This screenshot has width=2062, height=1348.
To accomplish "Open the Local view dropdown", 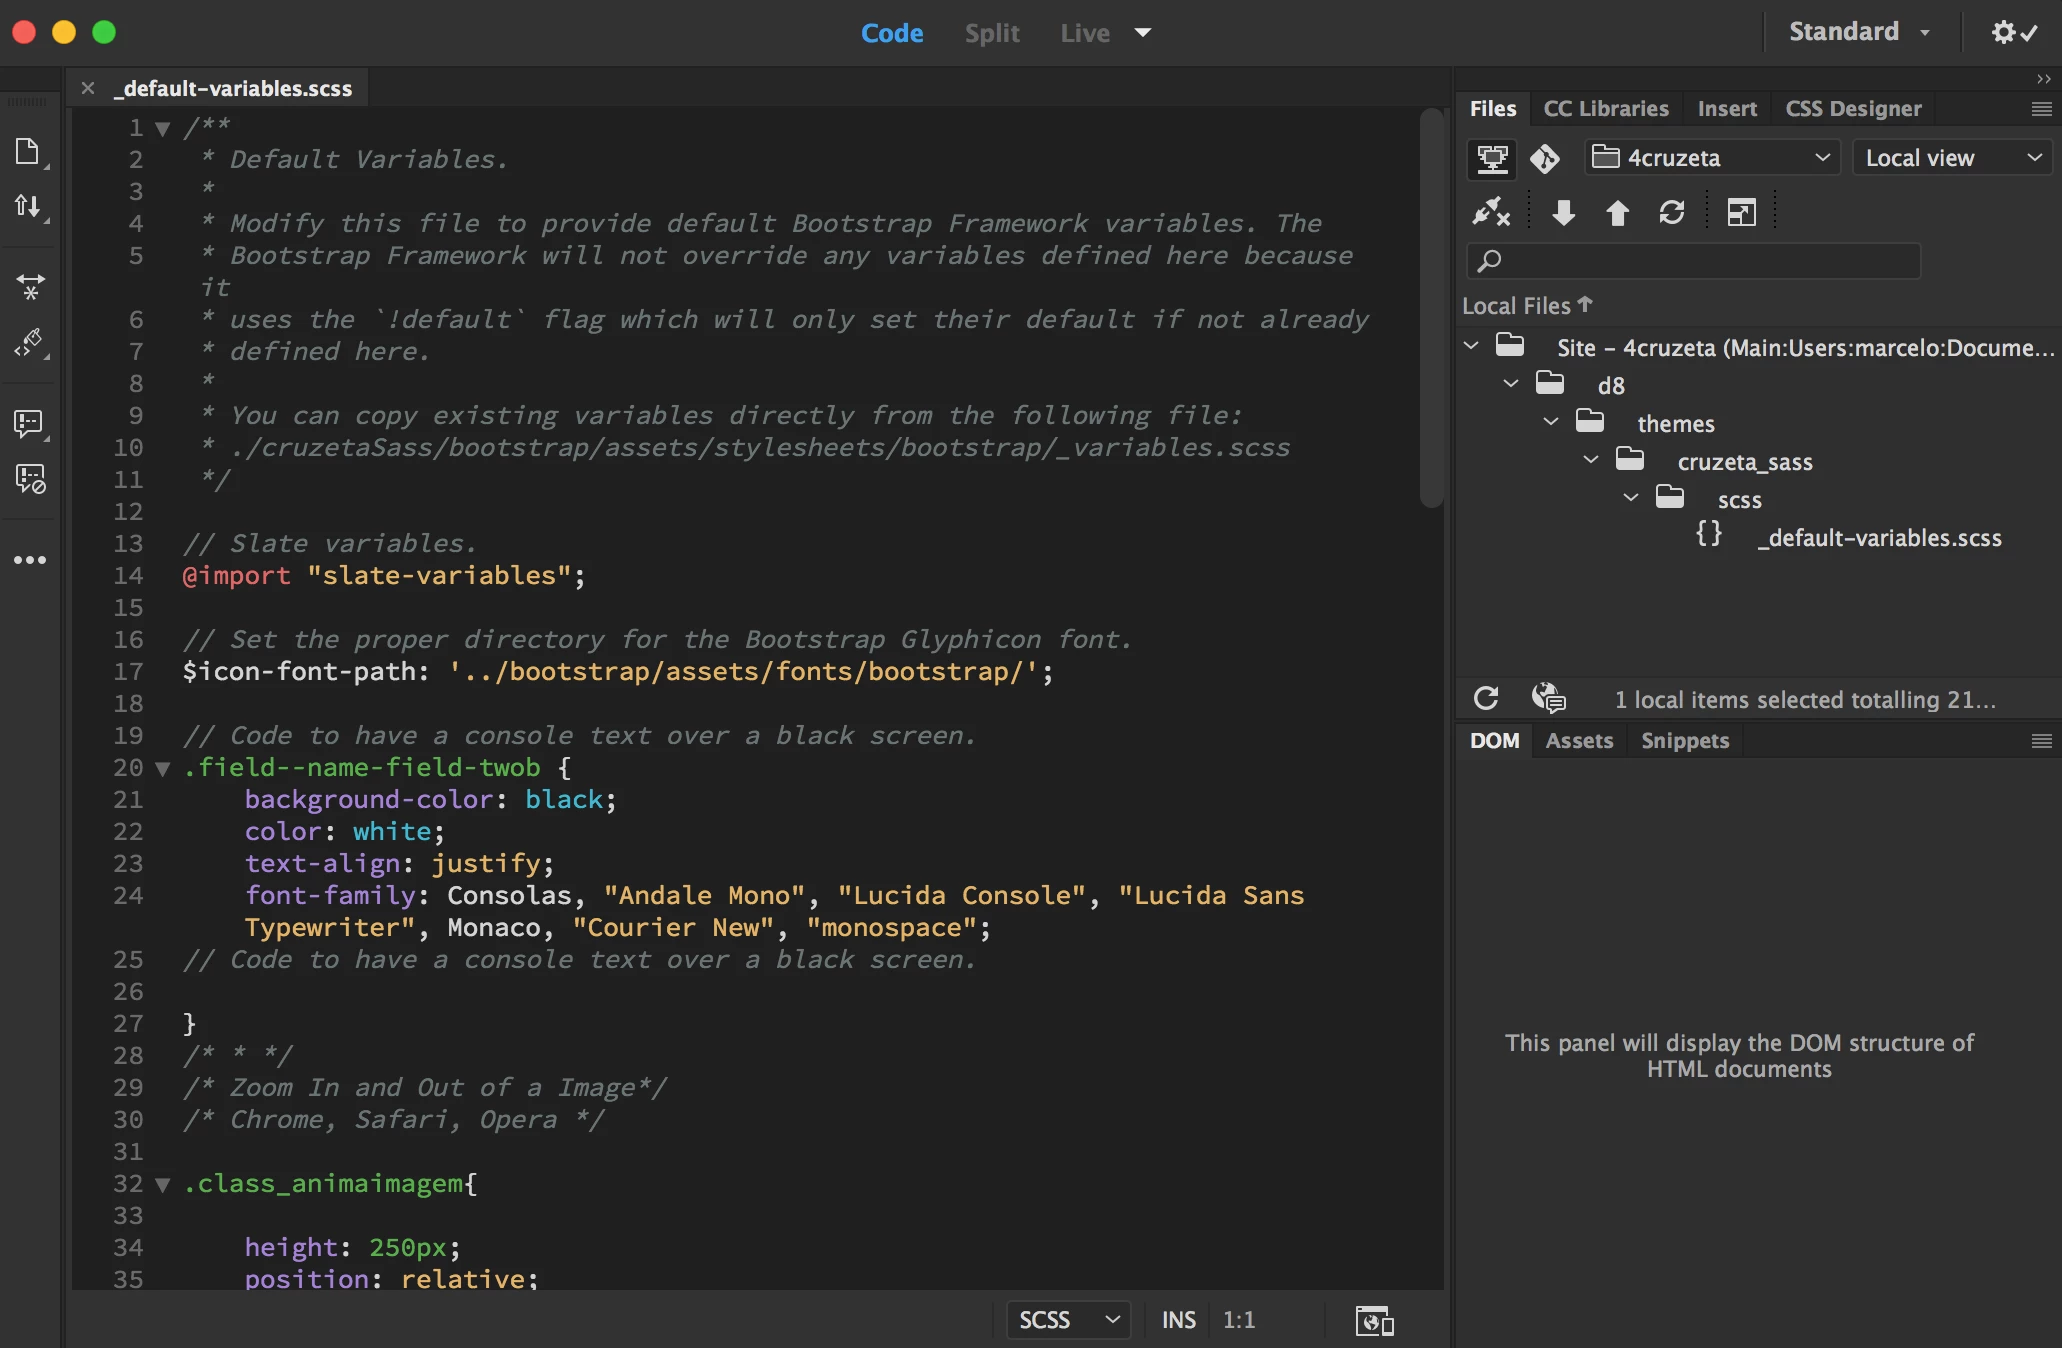I will [1952, 158].
